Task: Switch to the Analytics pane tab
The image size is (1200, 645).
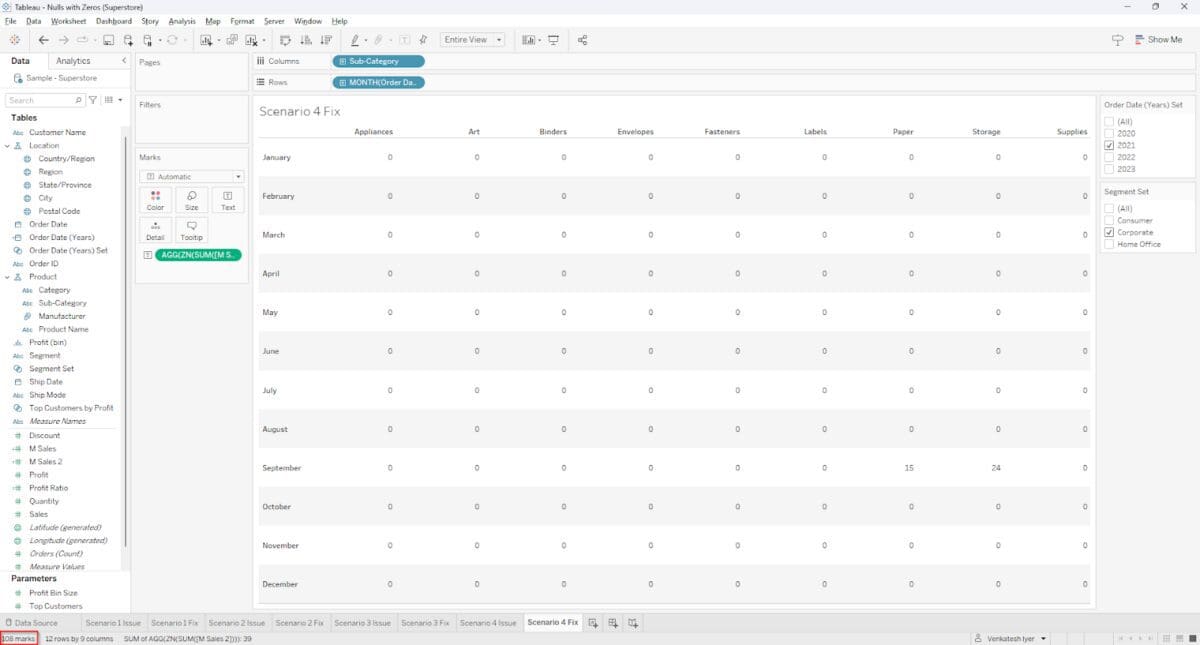Action: click(x=73, y=61)
